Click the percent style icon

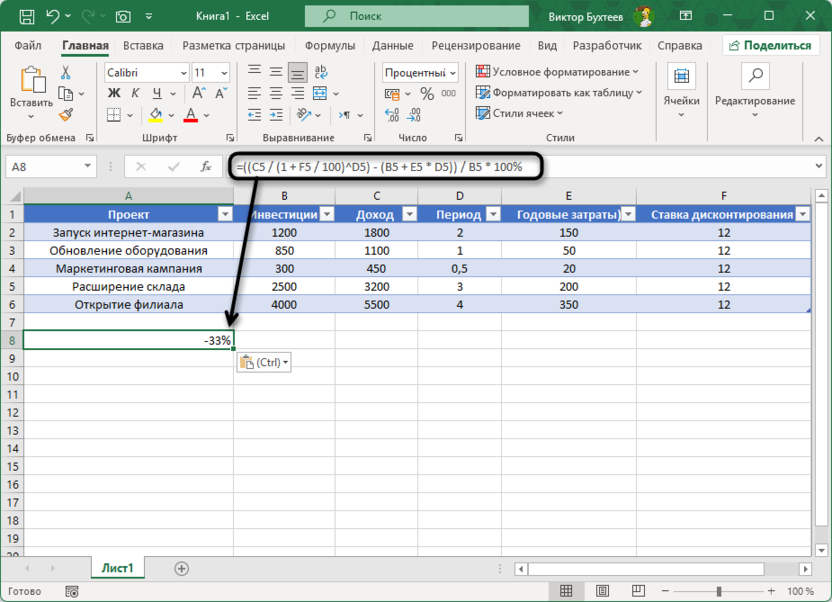[x=427, y=93]
